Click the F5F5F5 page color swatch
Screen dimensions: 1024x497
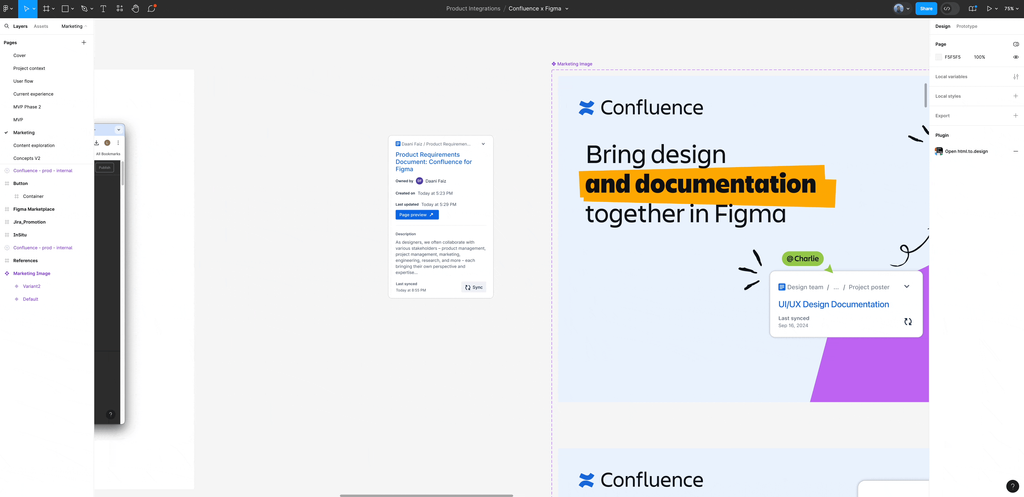(x=939, y=57)
